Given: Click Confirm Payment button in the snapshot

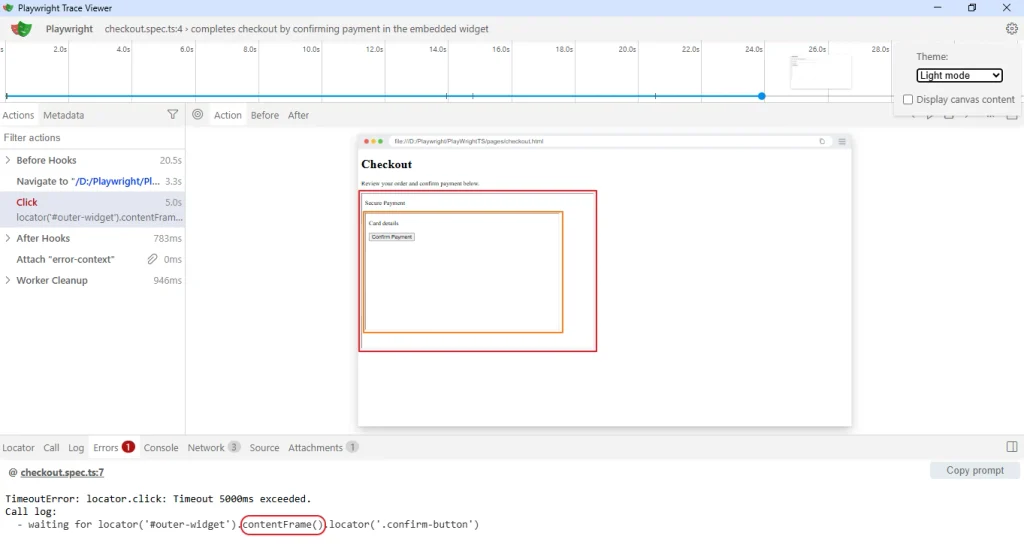Looking at the screenshot, I should click(x=391, y=237).
